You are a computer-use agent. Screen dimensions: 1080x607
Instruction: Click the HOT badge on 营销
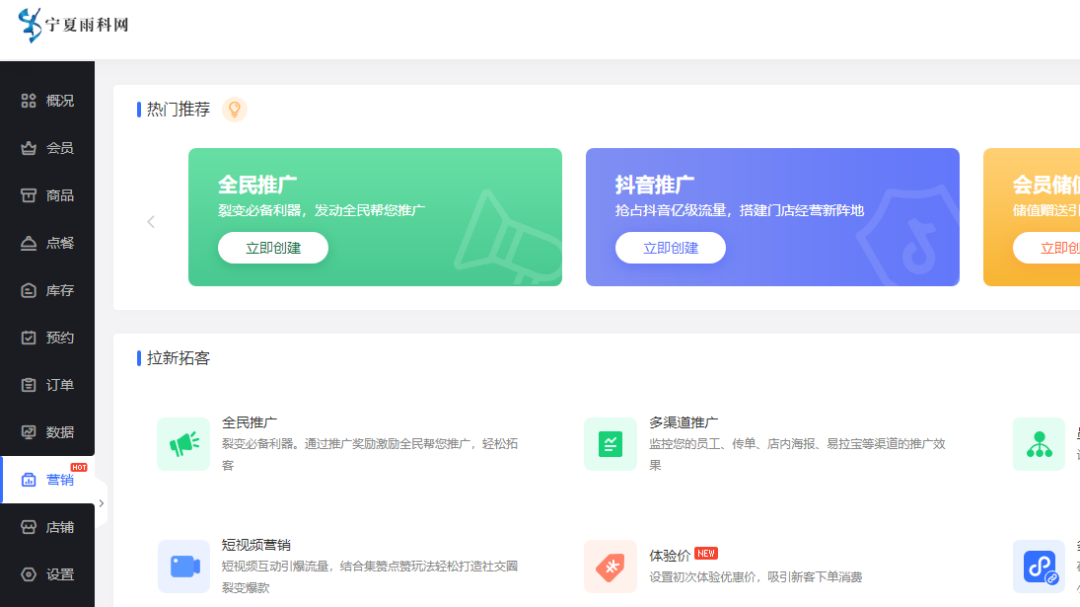(79, 467)
